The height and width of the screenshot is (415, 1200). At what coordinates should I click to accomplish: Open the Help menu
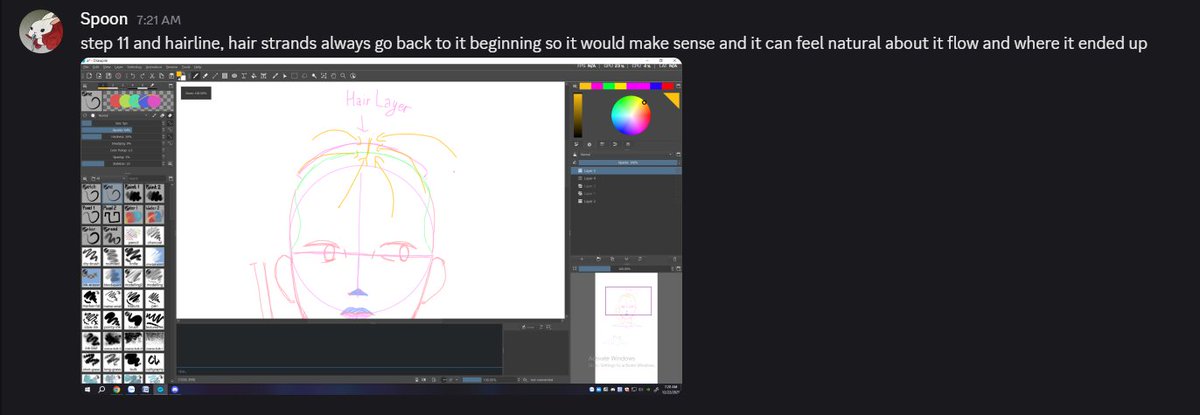(x=197, y=67)
